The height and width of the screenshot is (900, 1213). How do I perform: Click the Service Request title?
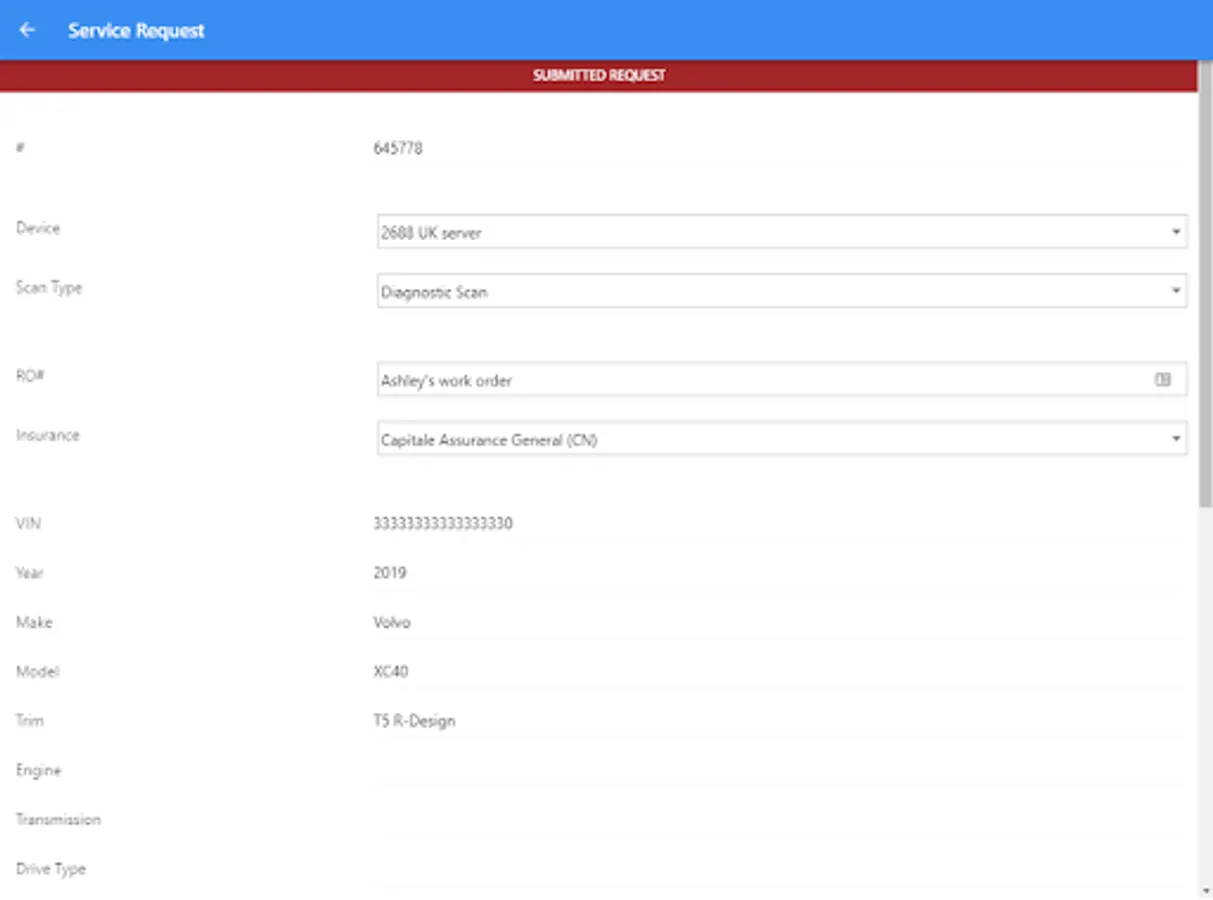pos(136,30)
